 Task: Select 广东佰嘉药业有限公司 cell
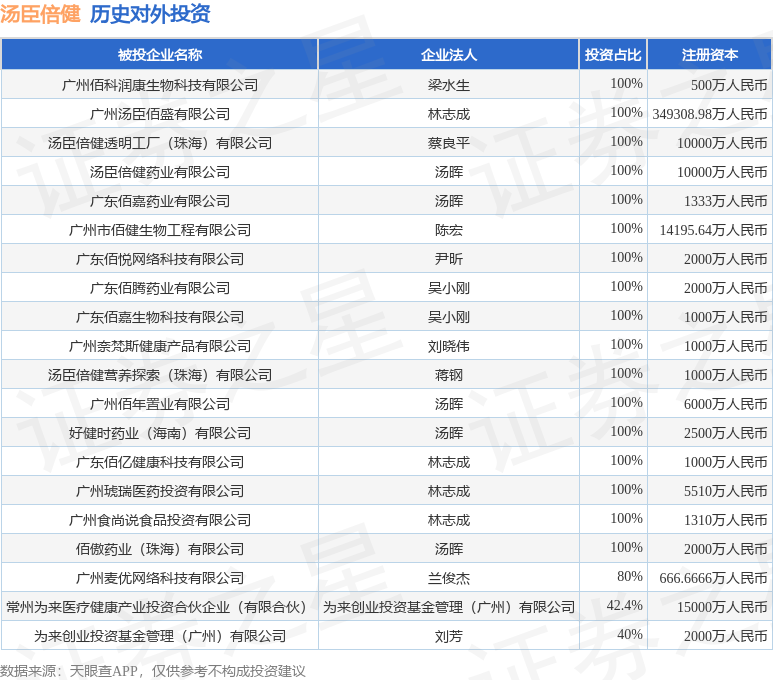pyautogui.click(x=160, y=201)
